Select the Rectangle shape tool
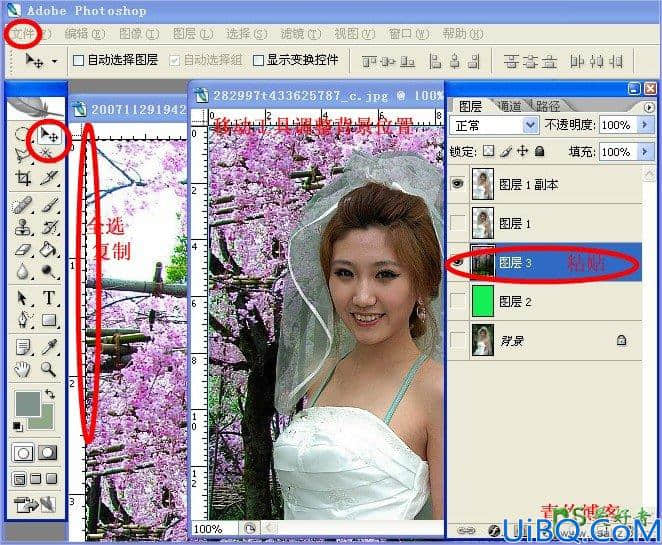This screenshot has width=662, height=545. coord(49,320)
